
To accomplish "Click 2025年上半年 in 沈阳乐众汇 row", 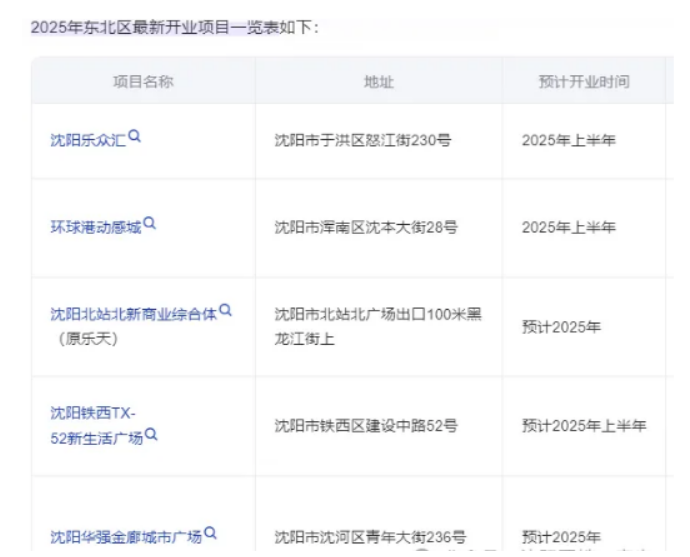I will [x=569, y=140].
